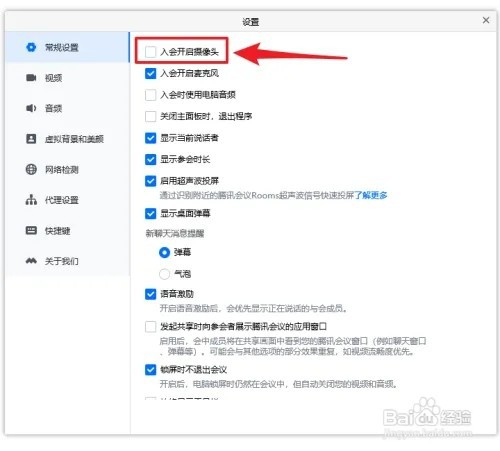Click the 设置 window title
Image resolution: width=500 pixels, height=451 pixels.
[250, 22]
